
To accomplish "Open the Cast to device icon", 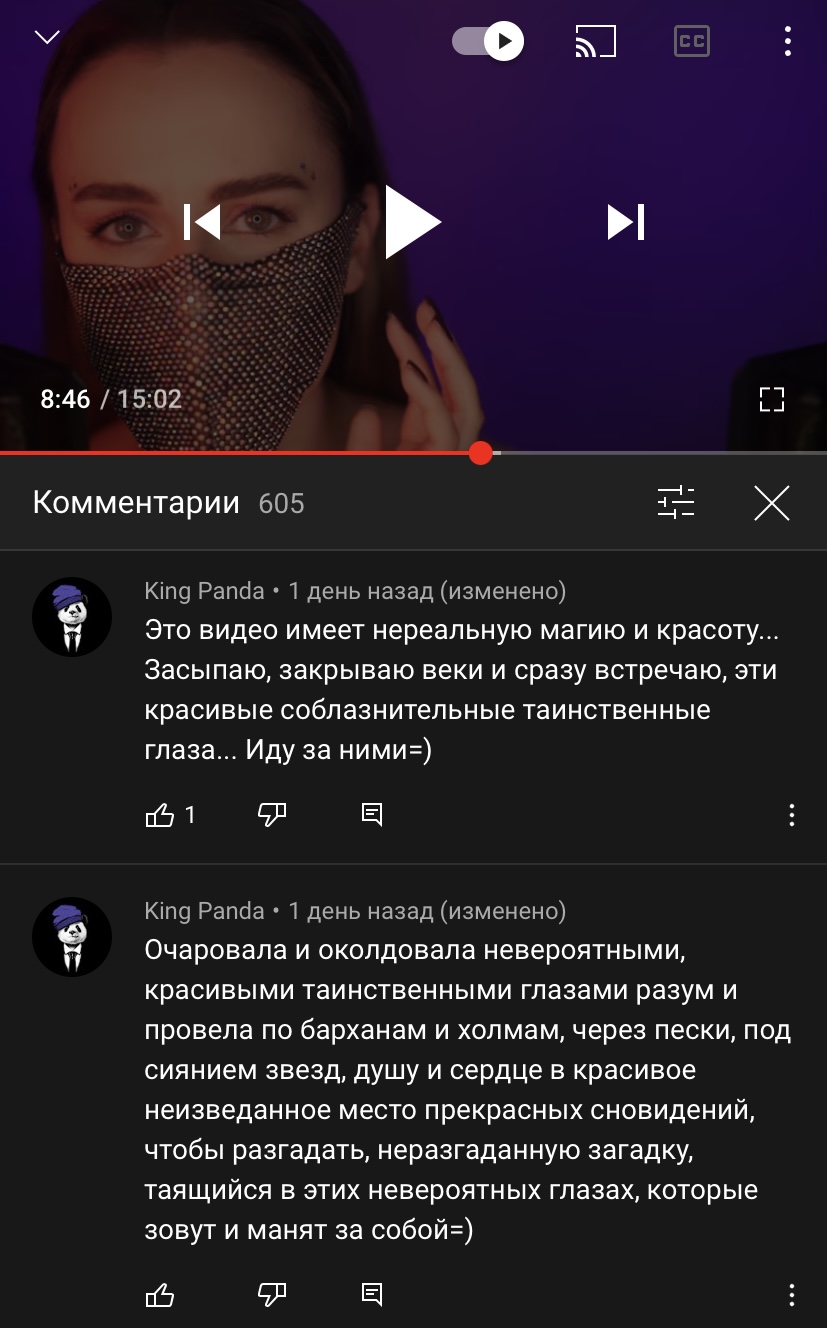I will pos(596,41).
